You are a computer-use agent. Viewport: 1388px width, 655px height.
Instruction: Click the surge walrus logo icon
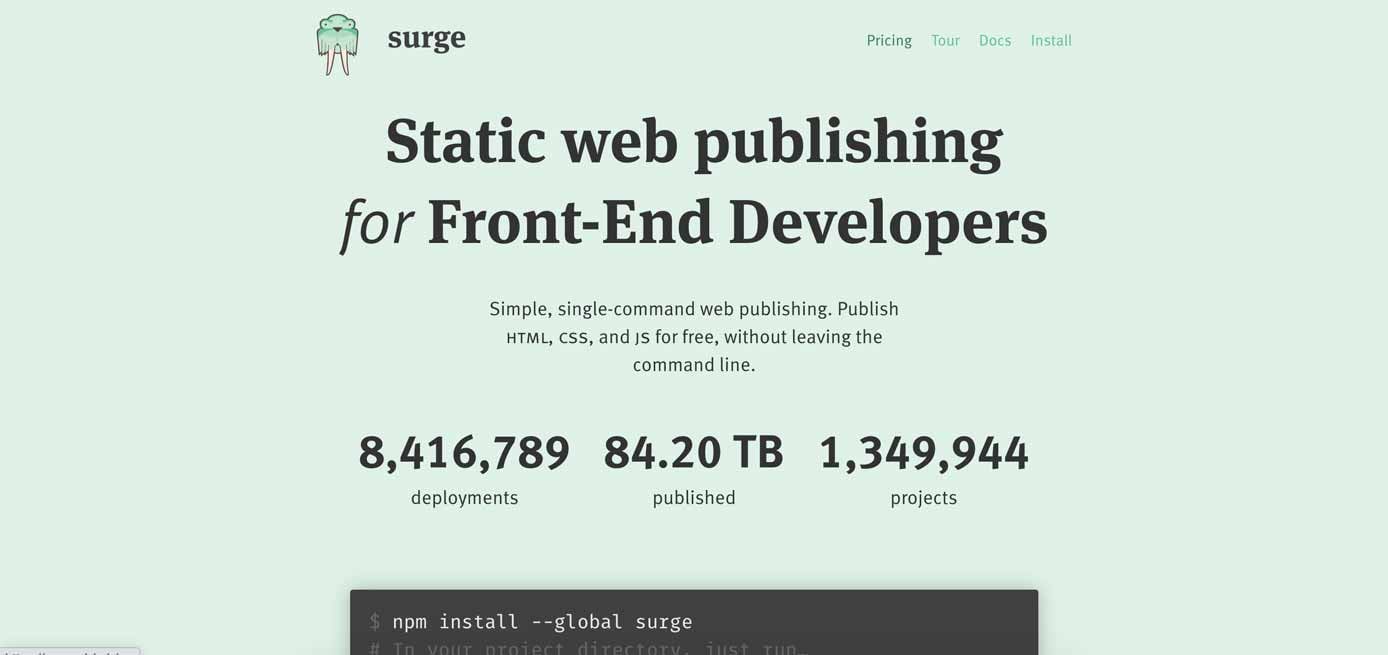(x=336, y=41)
